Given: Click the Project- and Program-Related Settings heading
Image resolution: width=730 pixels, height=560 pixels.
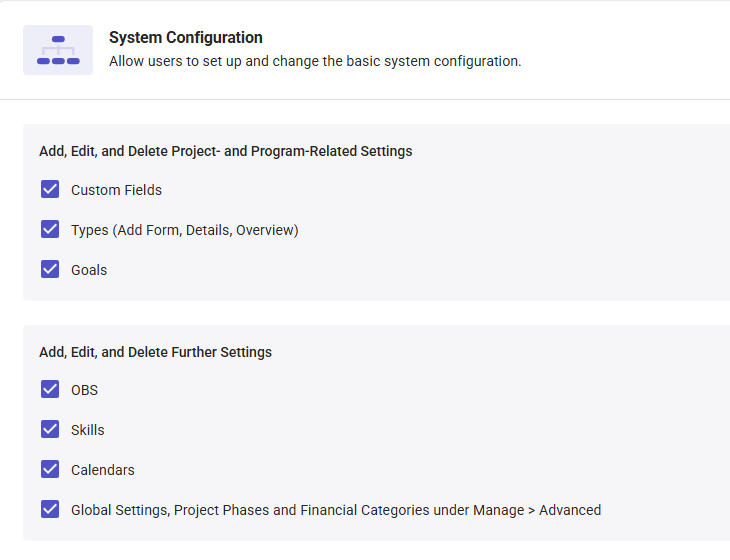Looking at the screenshot, I should coord(225,152).
